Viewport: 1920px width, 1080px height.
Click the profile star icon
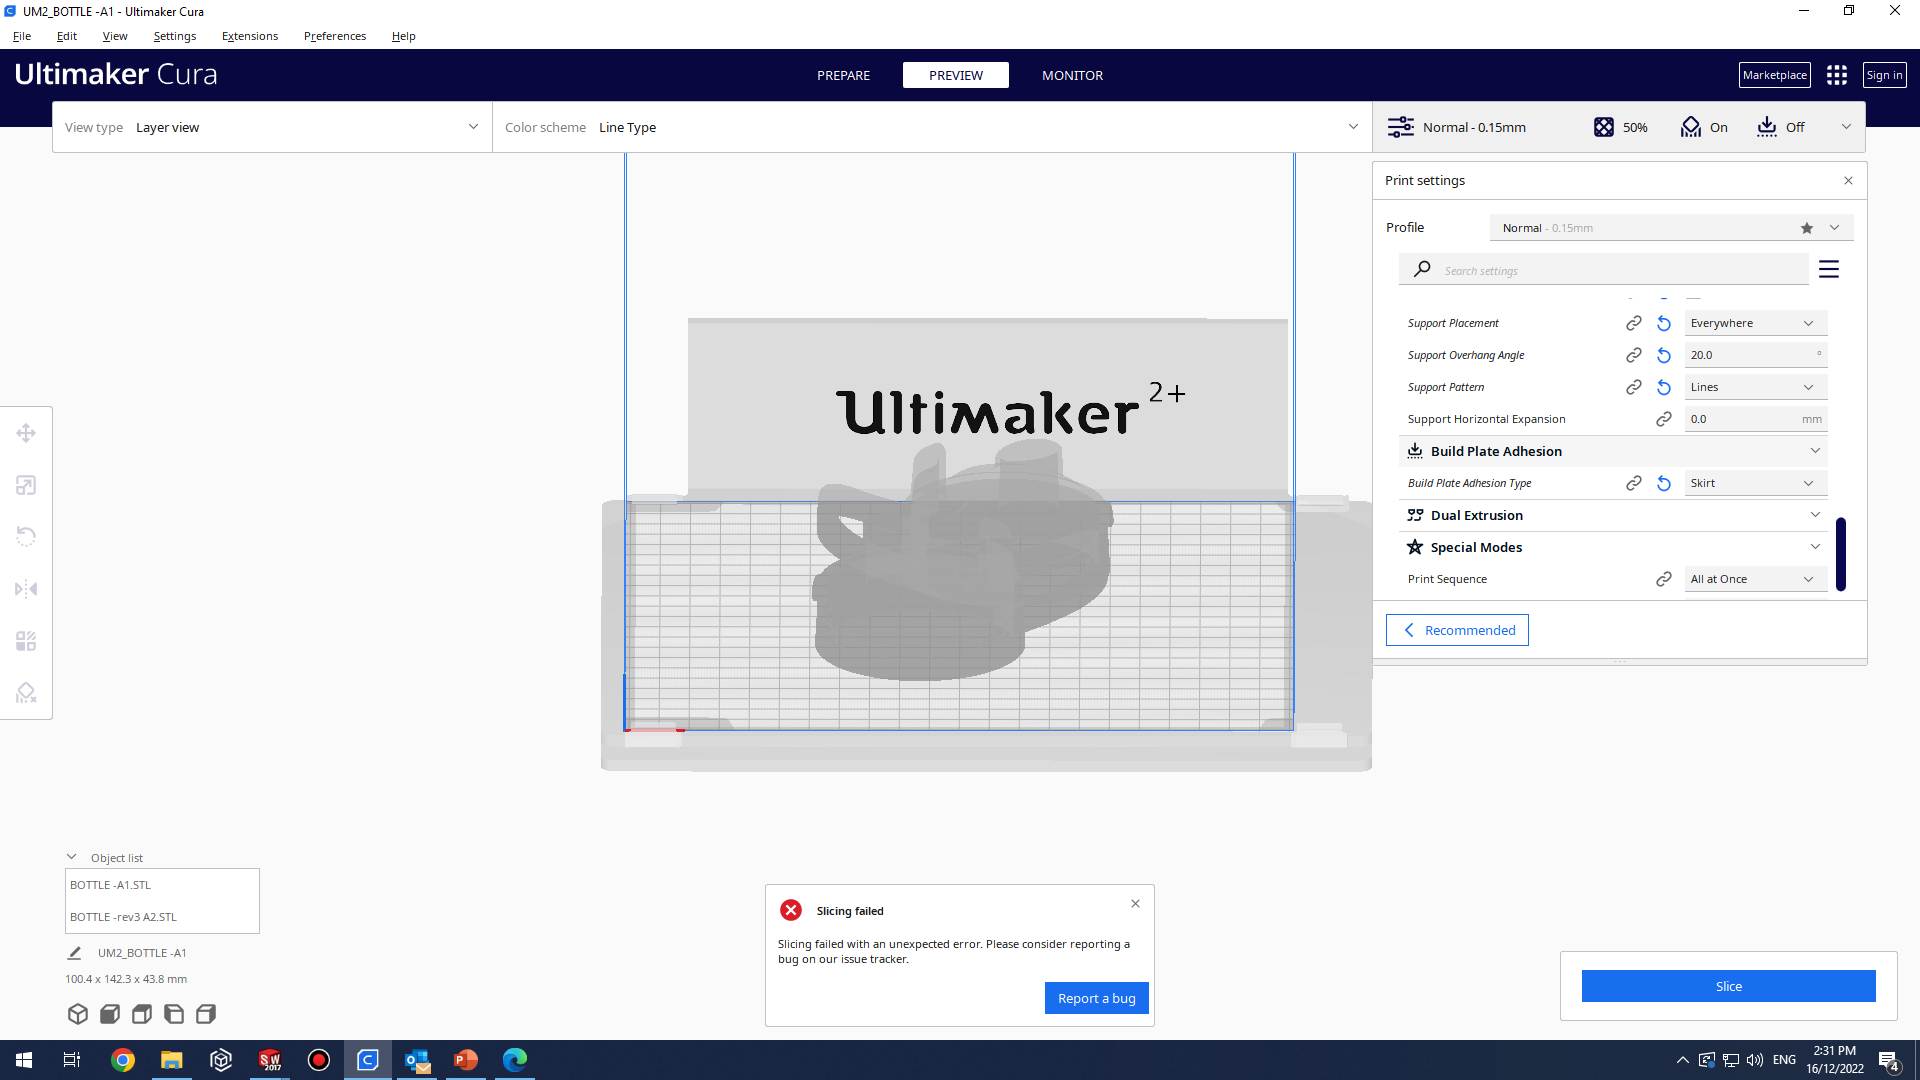tap(1807, 228)
